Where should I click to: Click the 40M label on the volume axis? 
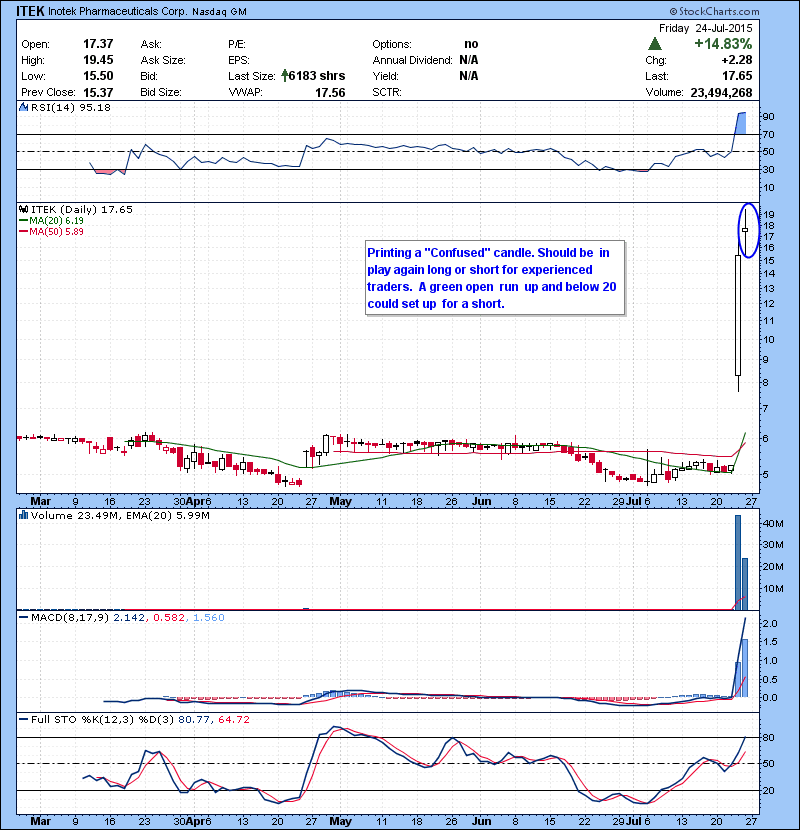coord(773,524)
